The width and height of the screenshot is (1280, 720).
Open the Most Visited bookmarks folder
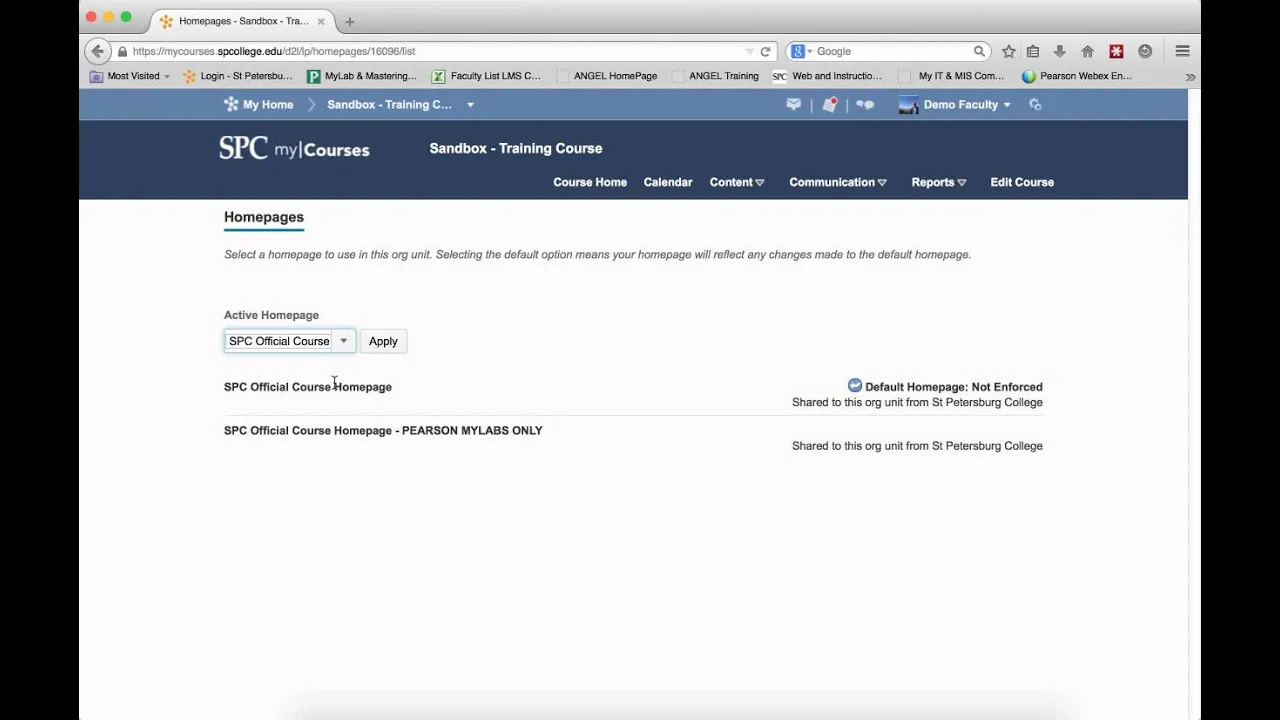130,76
